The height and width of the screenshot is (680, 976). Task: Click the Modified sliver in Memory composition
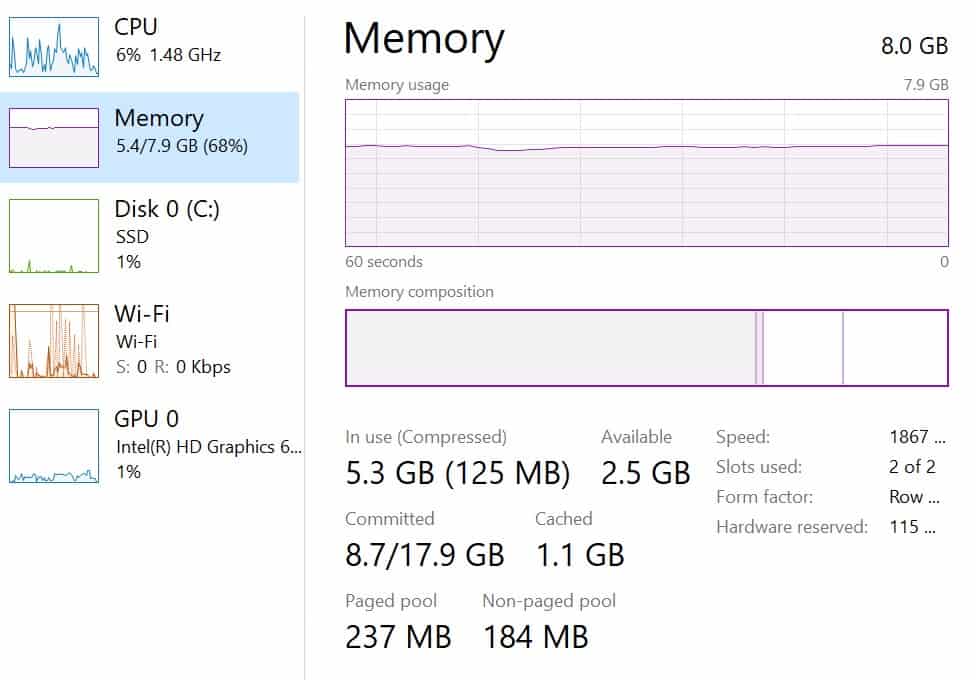[759, 347]
